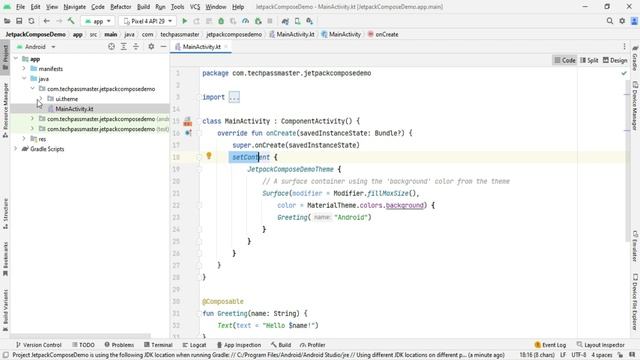
Task: Toggle the Bookmarks side panel
Action: 5,259
